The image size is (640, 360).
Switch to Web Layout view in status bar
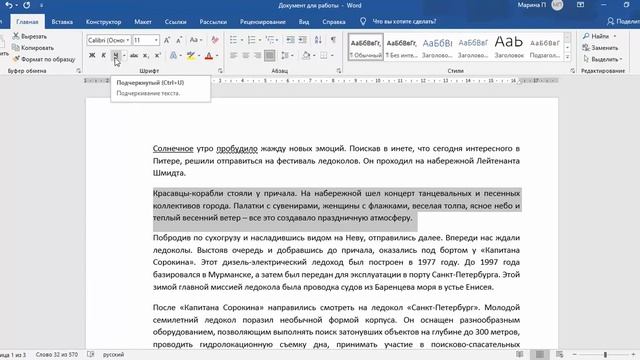560,354
